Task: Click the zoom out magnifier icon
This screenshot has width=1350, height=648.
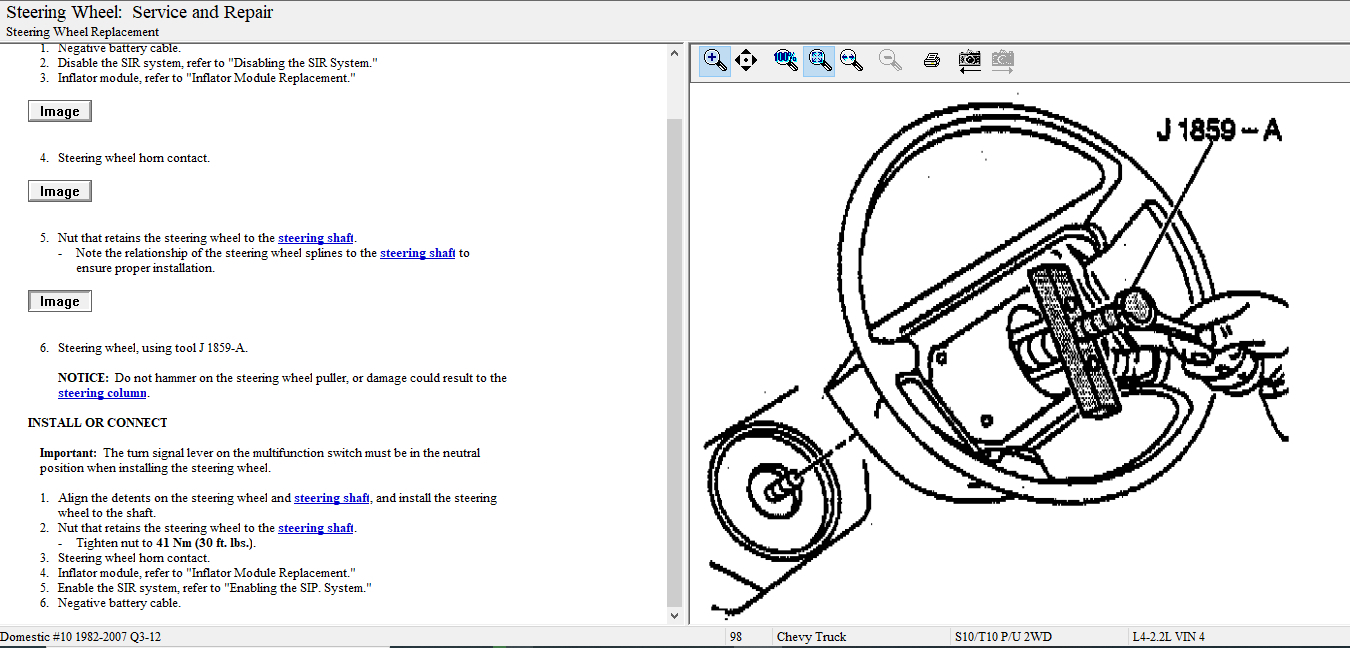Action: (x=890, y=60)
